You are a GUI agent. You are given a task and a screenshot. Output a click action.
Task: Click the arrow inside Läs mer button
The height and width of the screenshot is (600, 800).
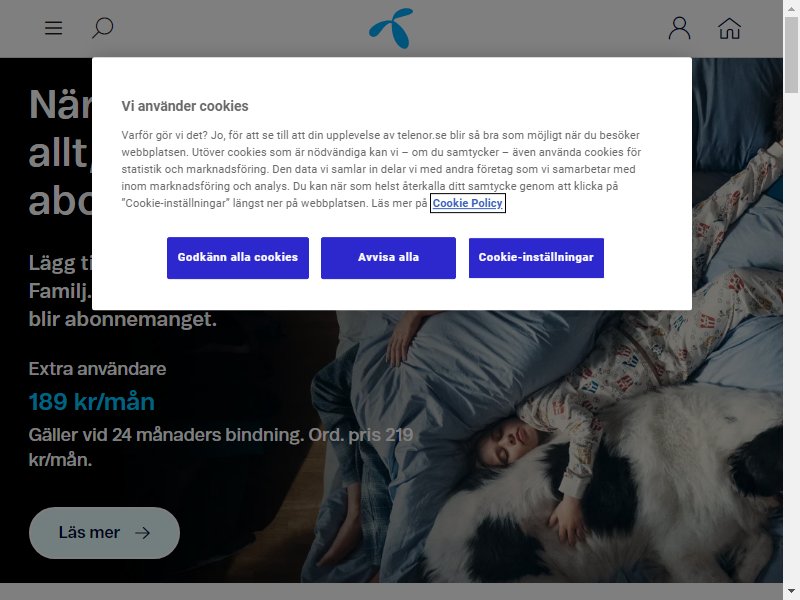[x=142, y=533]
